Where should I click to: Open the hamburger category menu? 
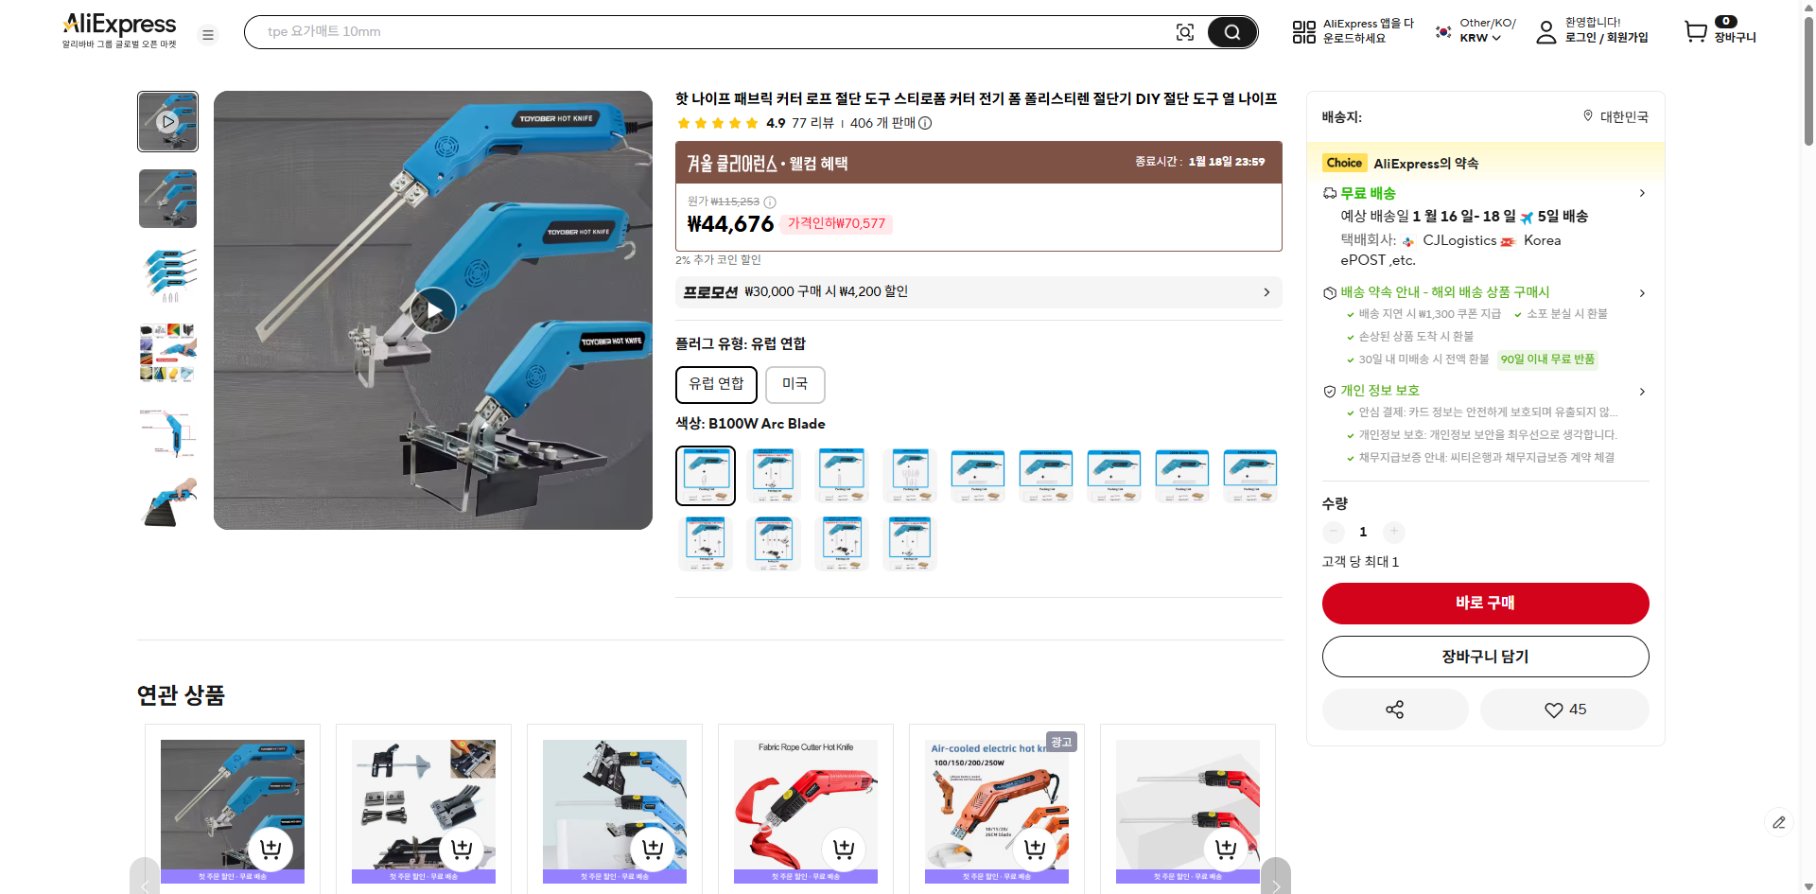(208, 35)
